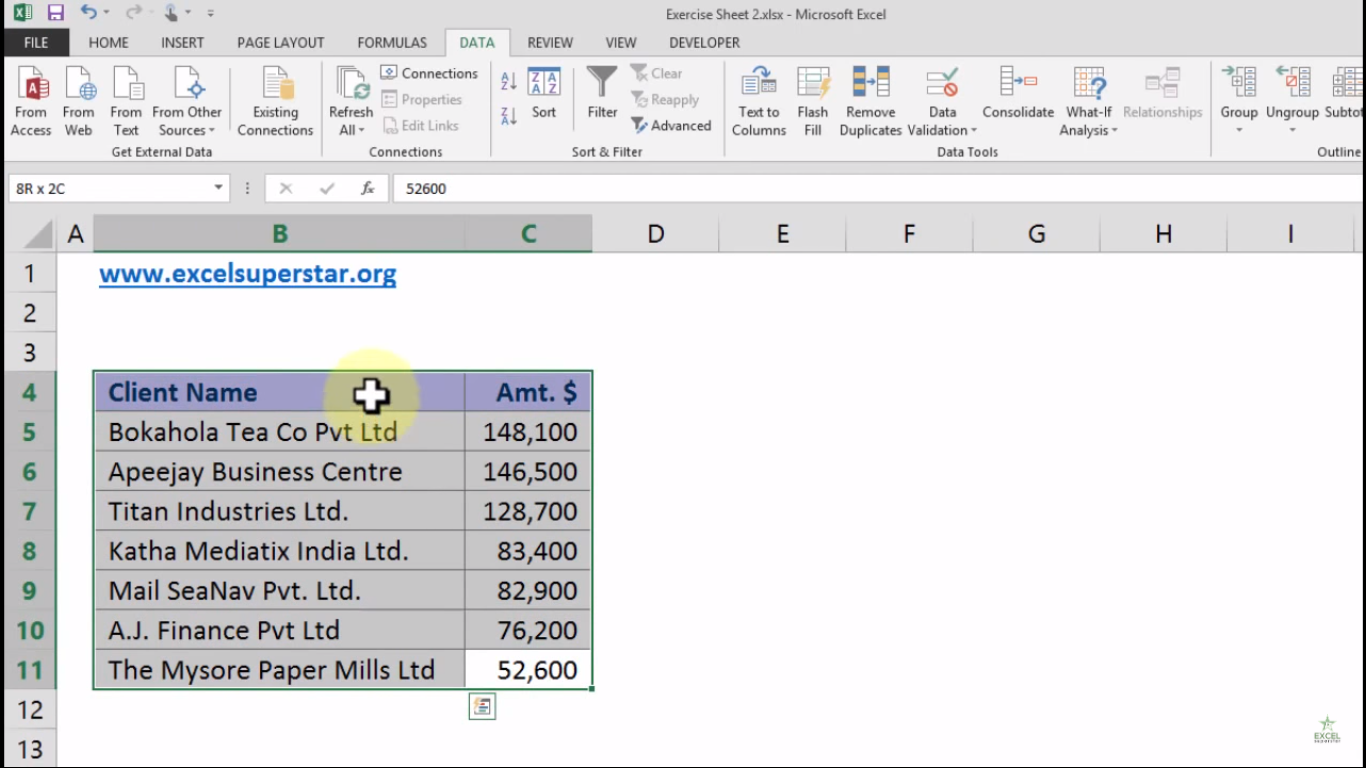Click the Undo arrow icon
Screen dimensions: 1366x768
[89, 13]
